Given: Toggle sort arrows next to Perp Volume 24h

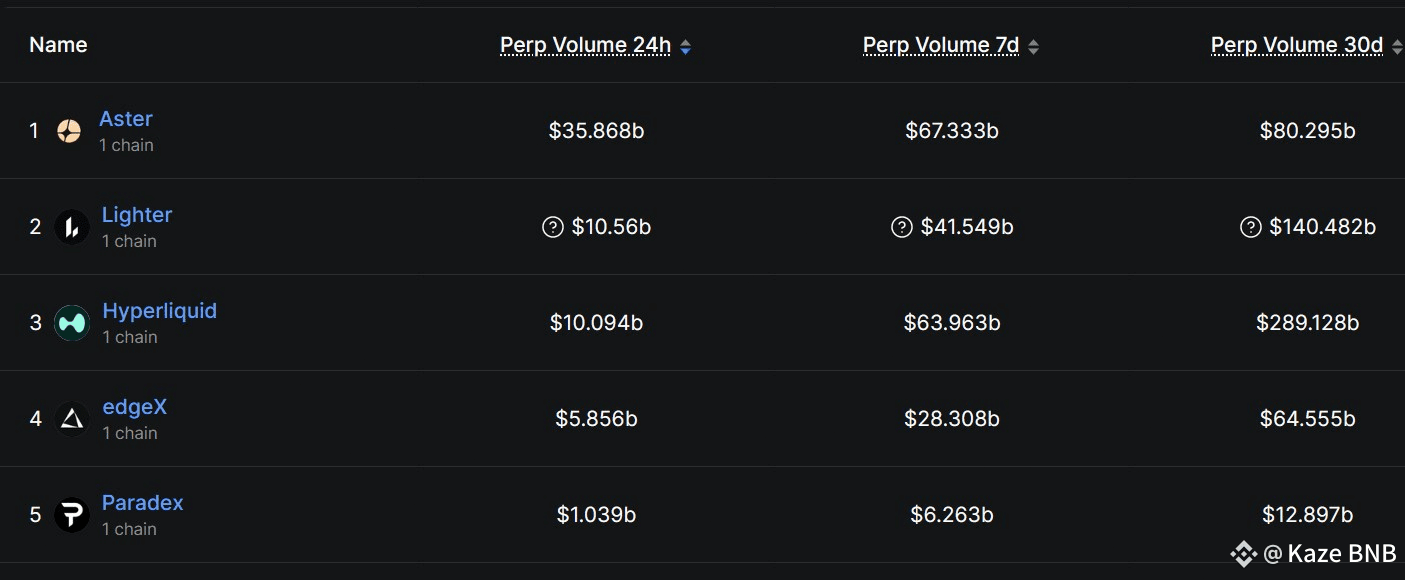Looking at the screenshot, I should [685, 47].
